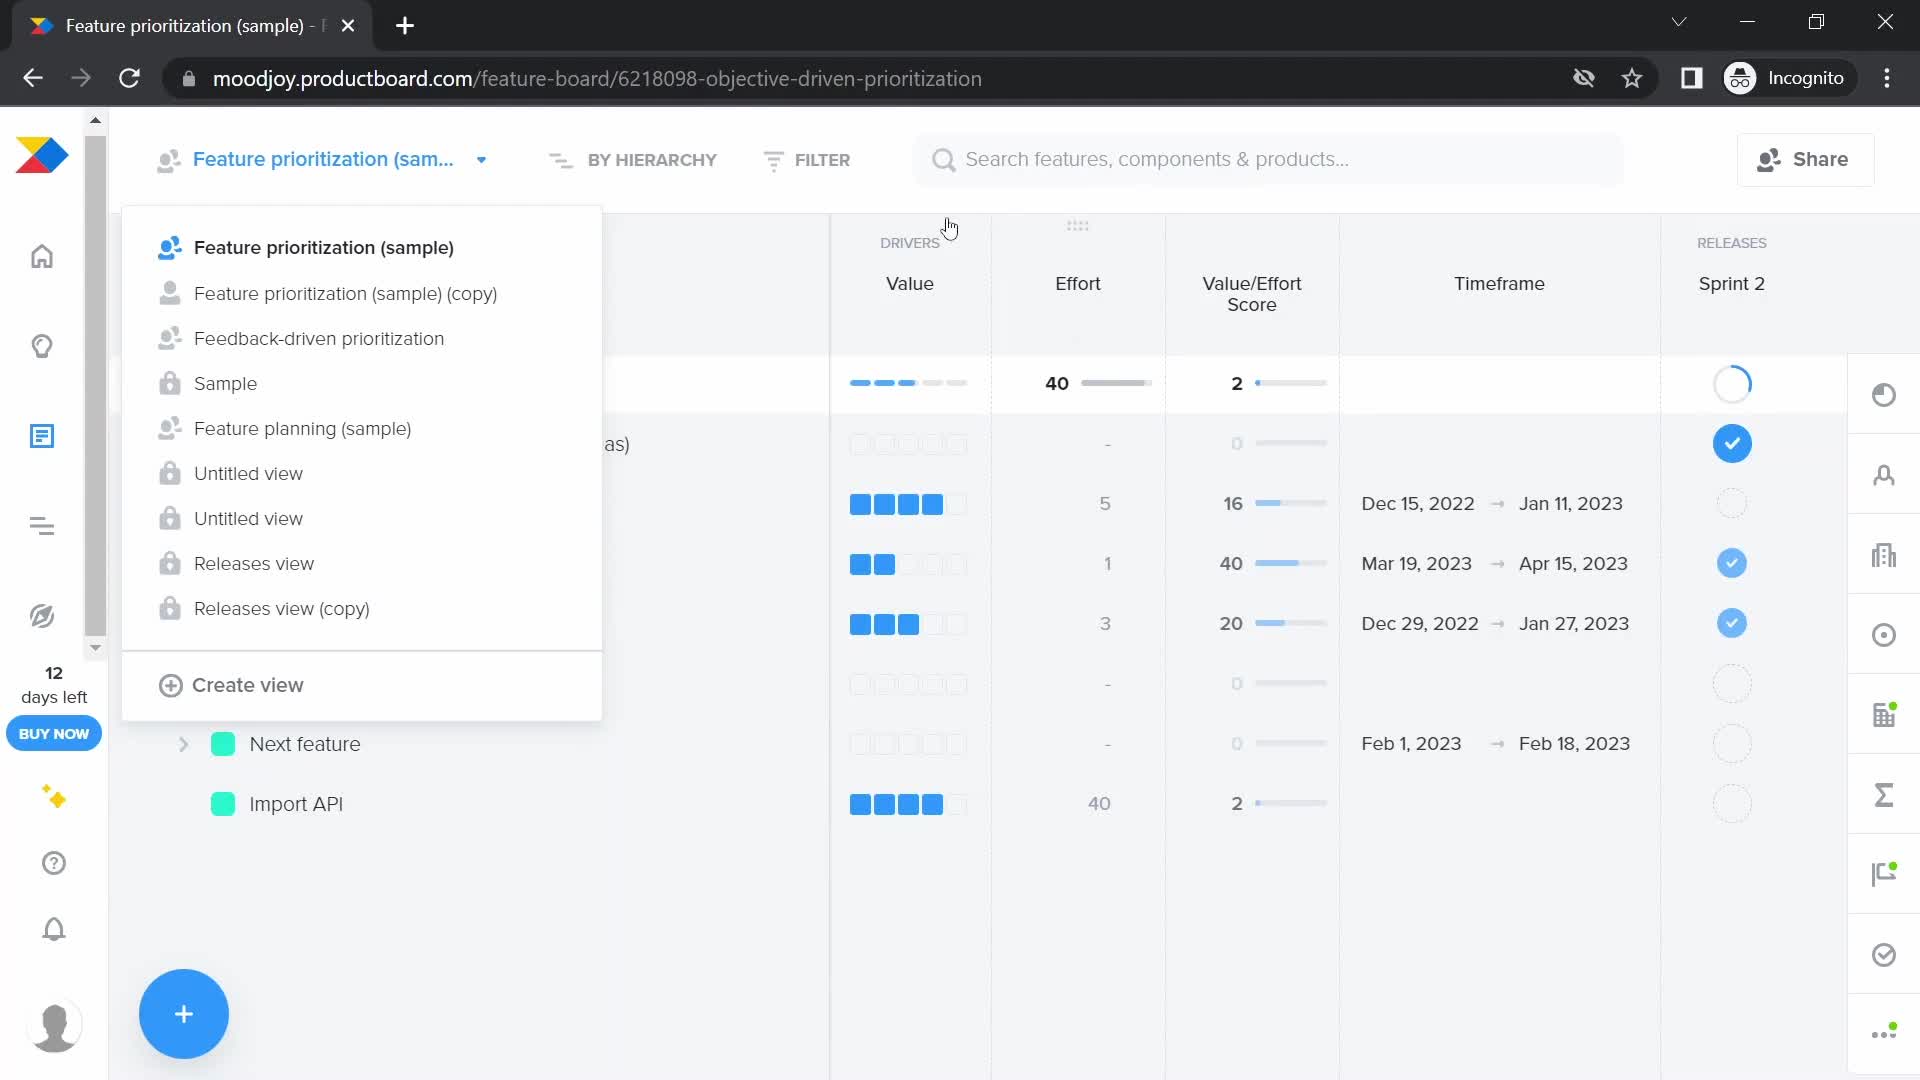Screen dimensions: 1920x1080
Task: Click the browser bookmark star icon
Action: point(1632,78)
